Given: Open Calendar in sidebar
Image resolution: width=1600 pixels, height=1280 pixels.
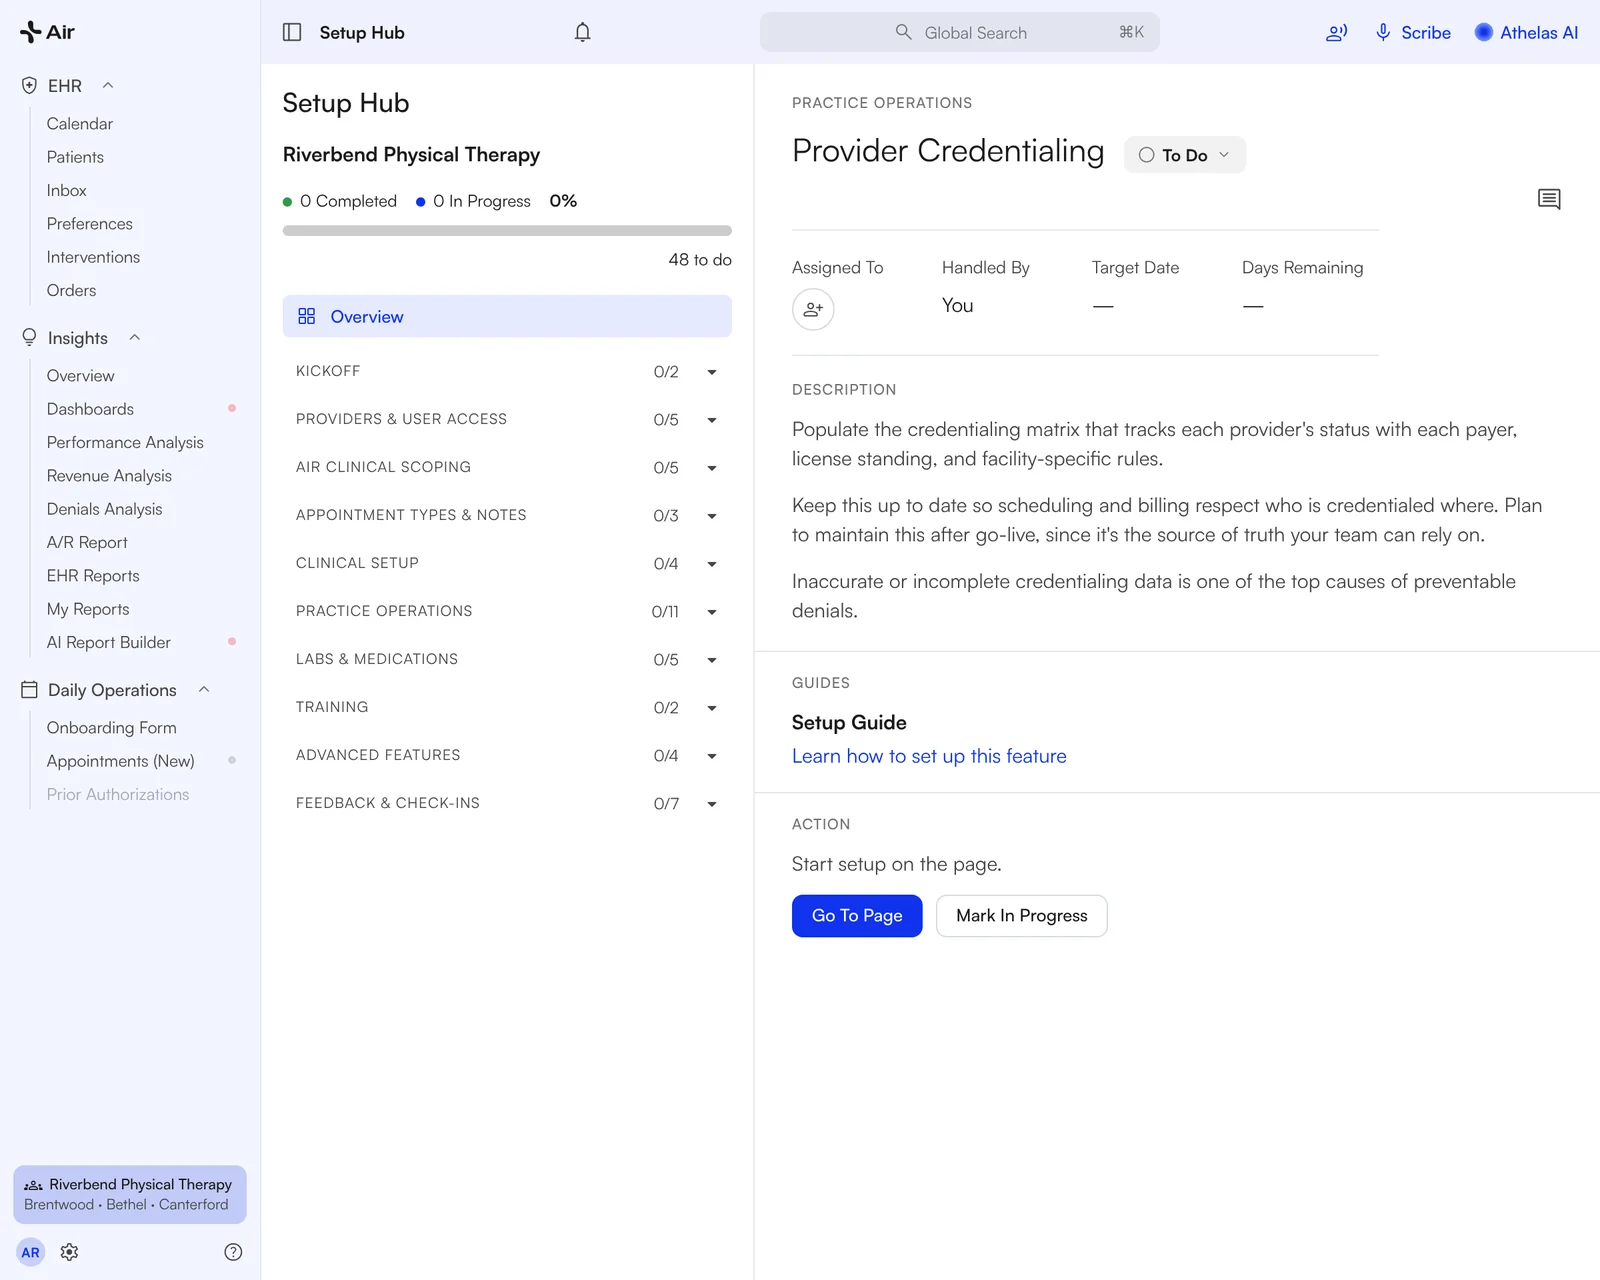Looking at the screenshot, I should click(x=80, y=124).
